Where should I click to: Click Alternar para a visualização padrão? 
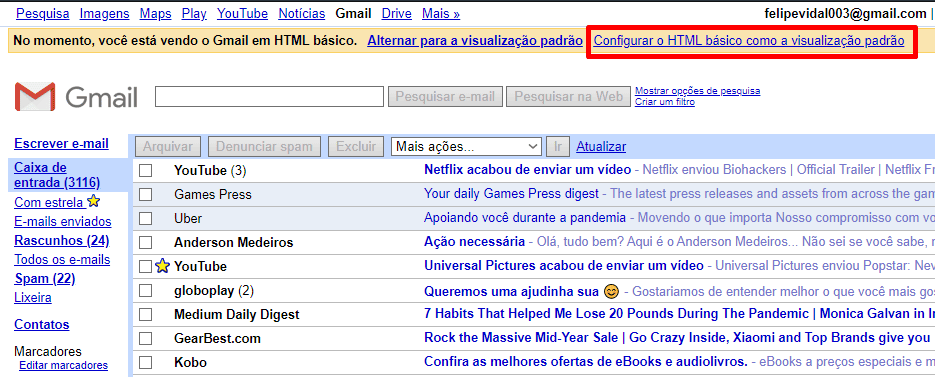click(475, 41)
